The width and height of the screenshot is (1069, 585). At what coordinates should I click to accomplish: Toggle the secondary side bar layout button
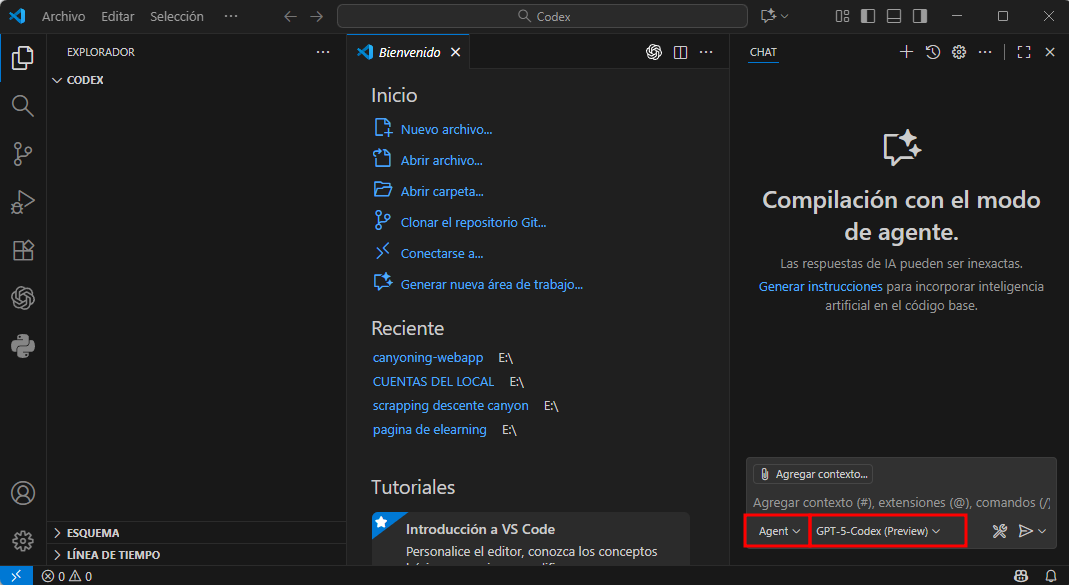[920, 16]
